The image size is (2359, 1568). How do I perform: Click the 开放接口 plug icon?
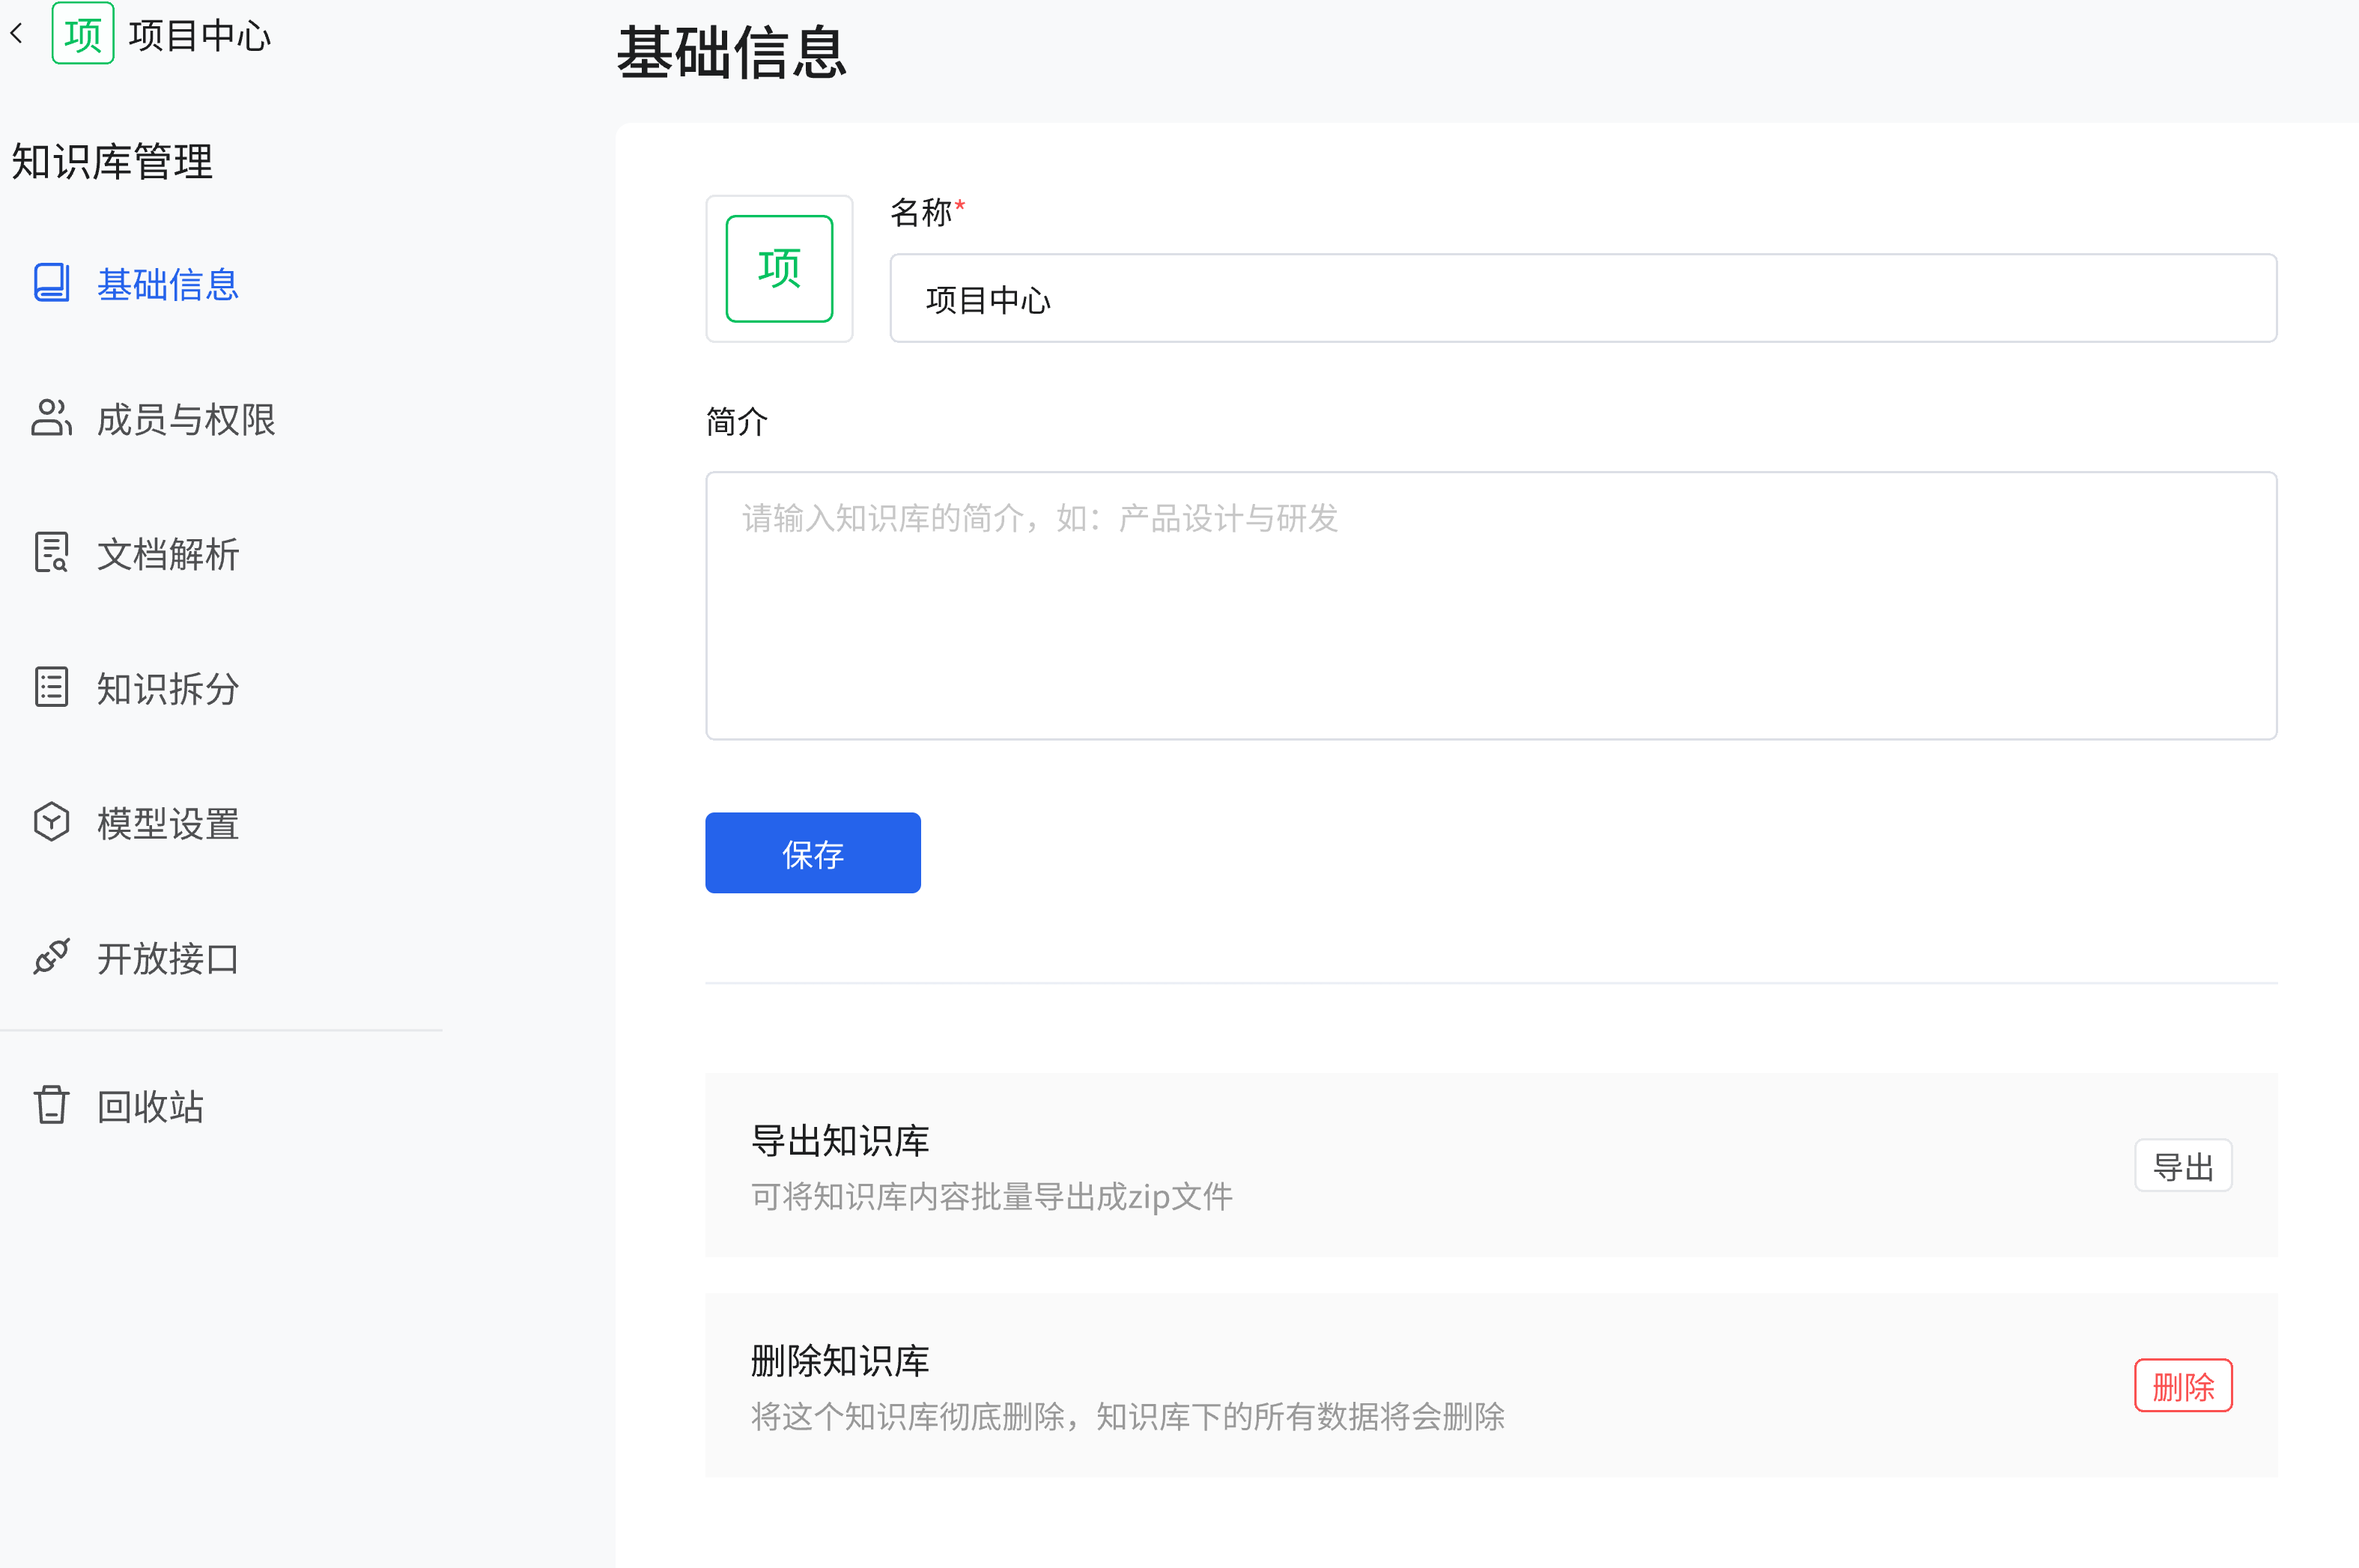coord(51,958)
